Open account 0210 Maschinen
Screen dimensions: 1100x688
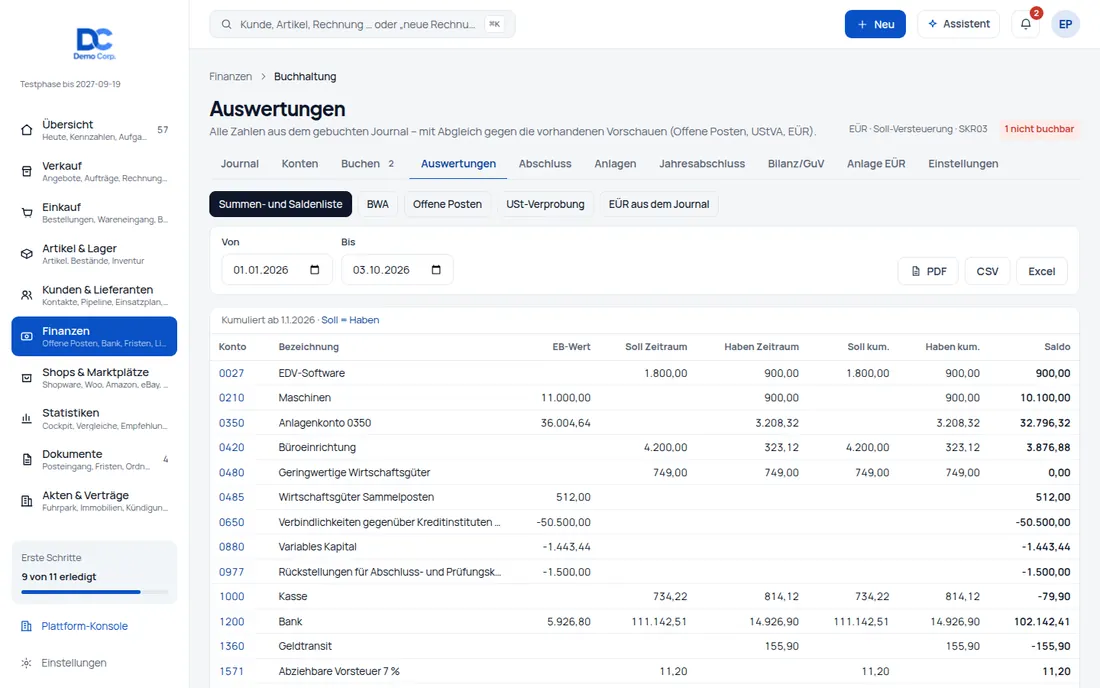pos(232,398)
